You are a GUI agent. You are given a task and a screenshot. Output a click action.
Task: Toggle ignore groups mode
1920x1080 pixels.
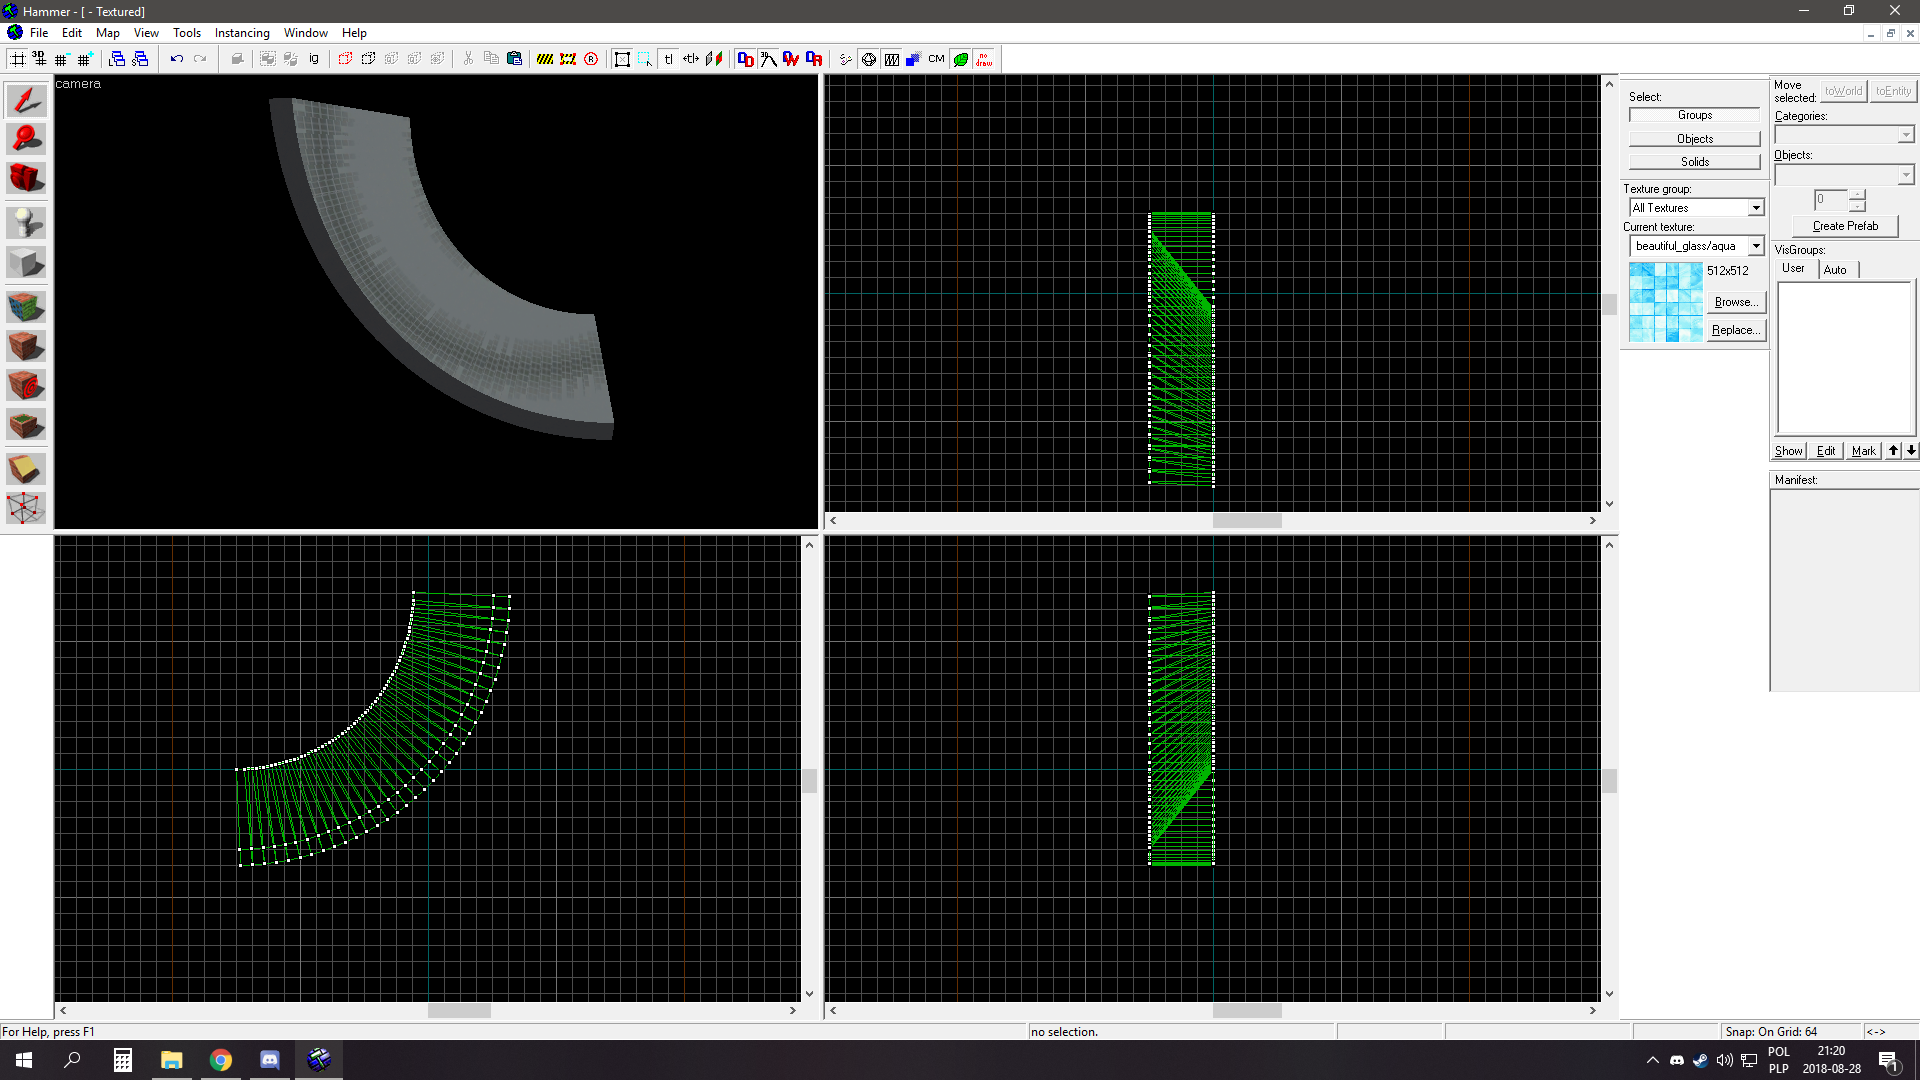click(314, 59)
